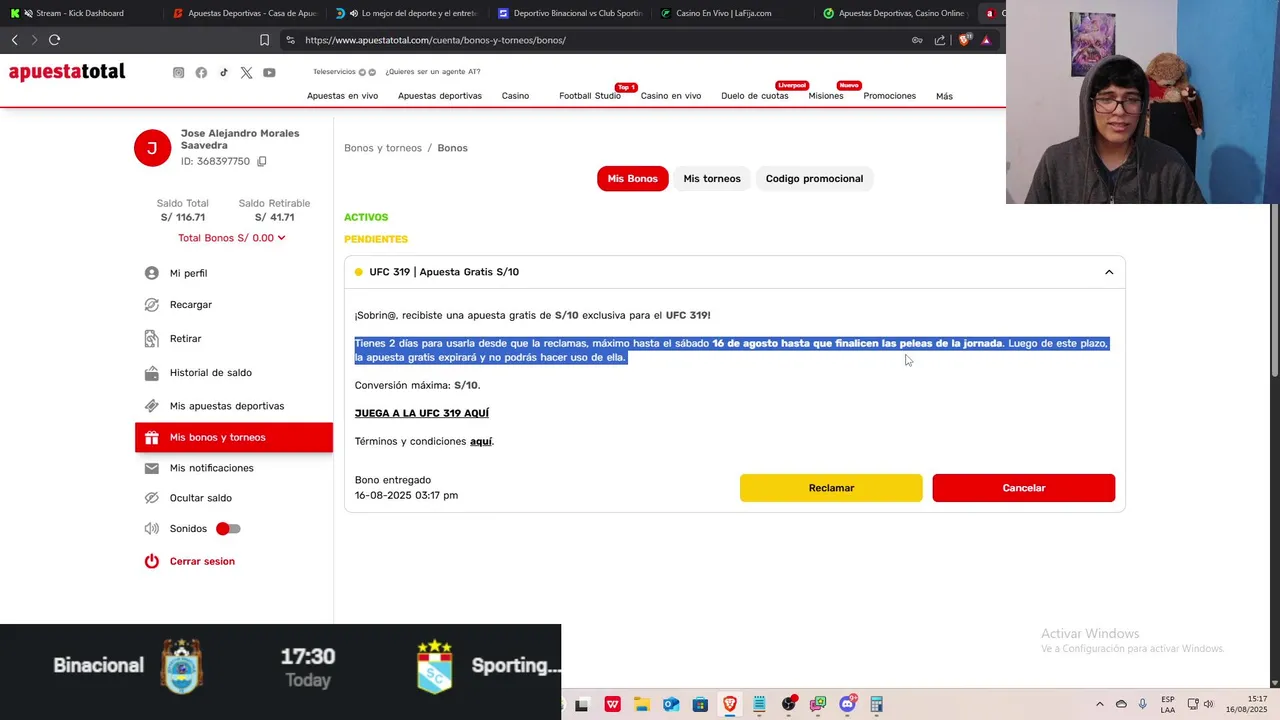Reload the page with the refresh icon
1280x720 pixels.
(54, 40)
